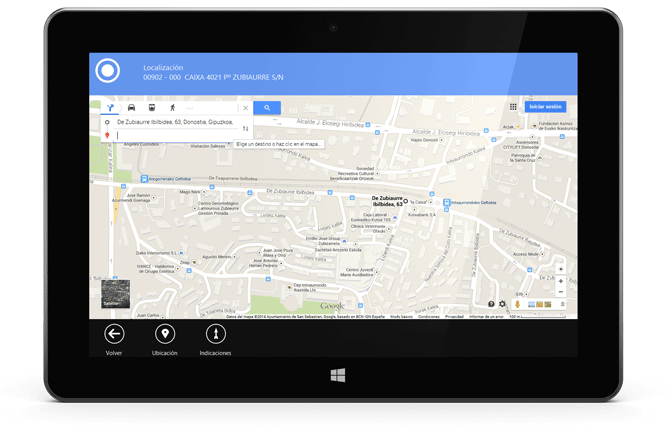Click Informar de un error link

point(486,317)
